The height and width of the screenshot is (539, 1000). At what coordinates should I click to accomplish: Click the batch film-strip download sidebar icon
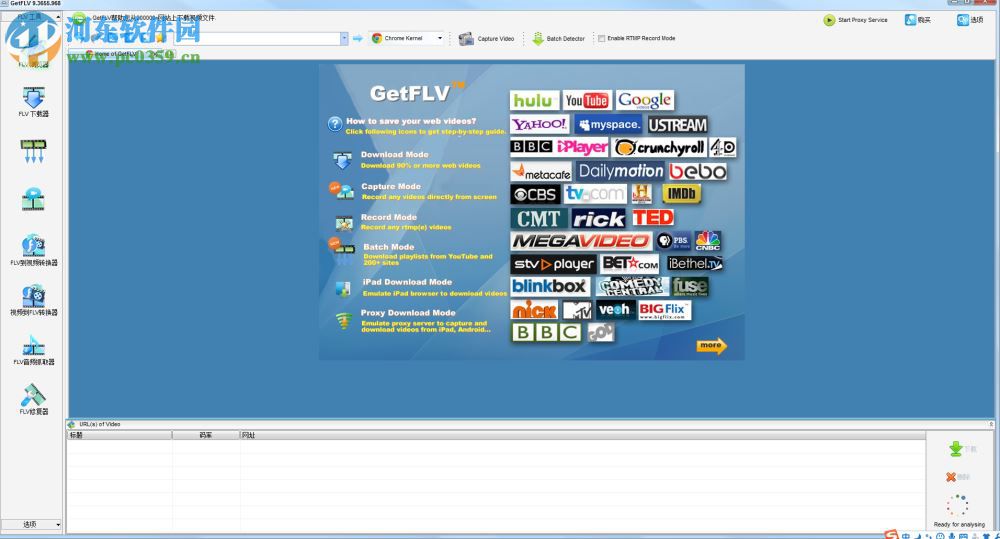pos(33,151)
